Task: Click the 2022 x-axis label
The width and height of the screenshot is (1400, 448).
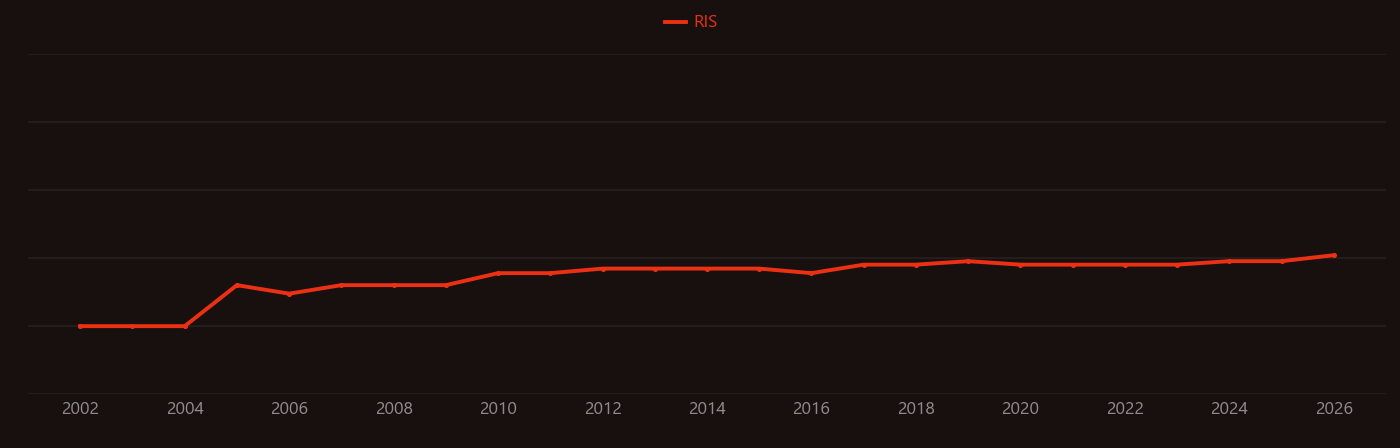Action: click(1125, 409)
